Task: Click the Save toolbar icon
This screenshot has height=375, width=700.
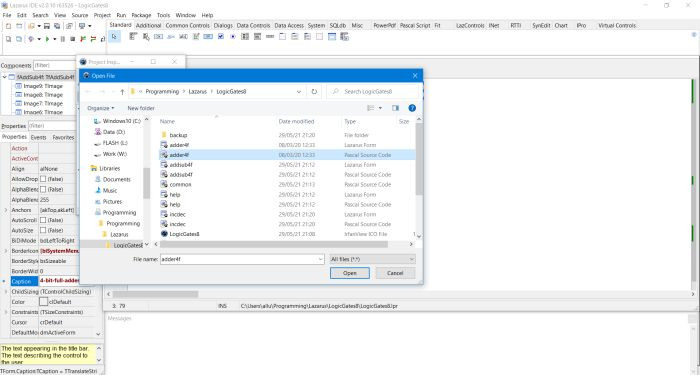Action: 46,26
